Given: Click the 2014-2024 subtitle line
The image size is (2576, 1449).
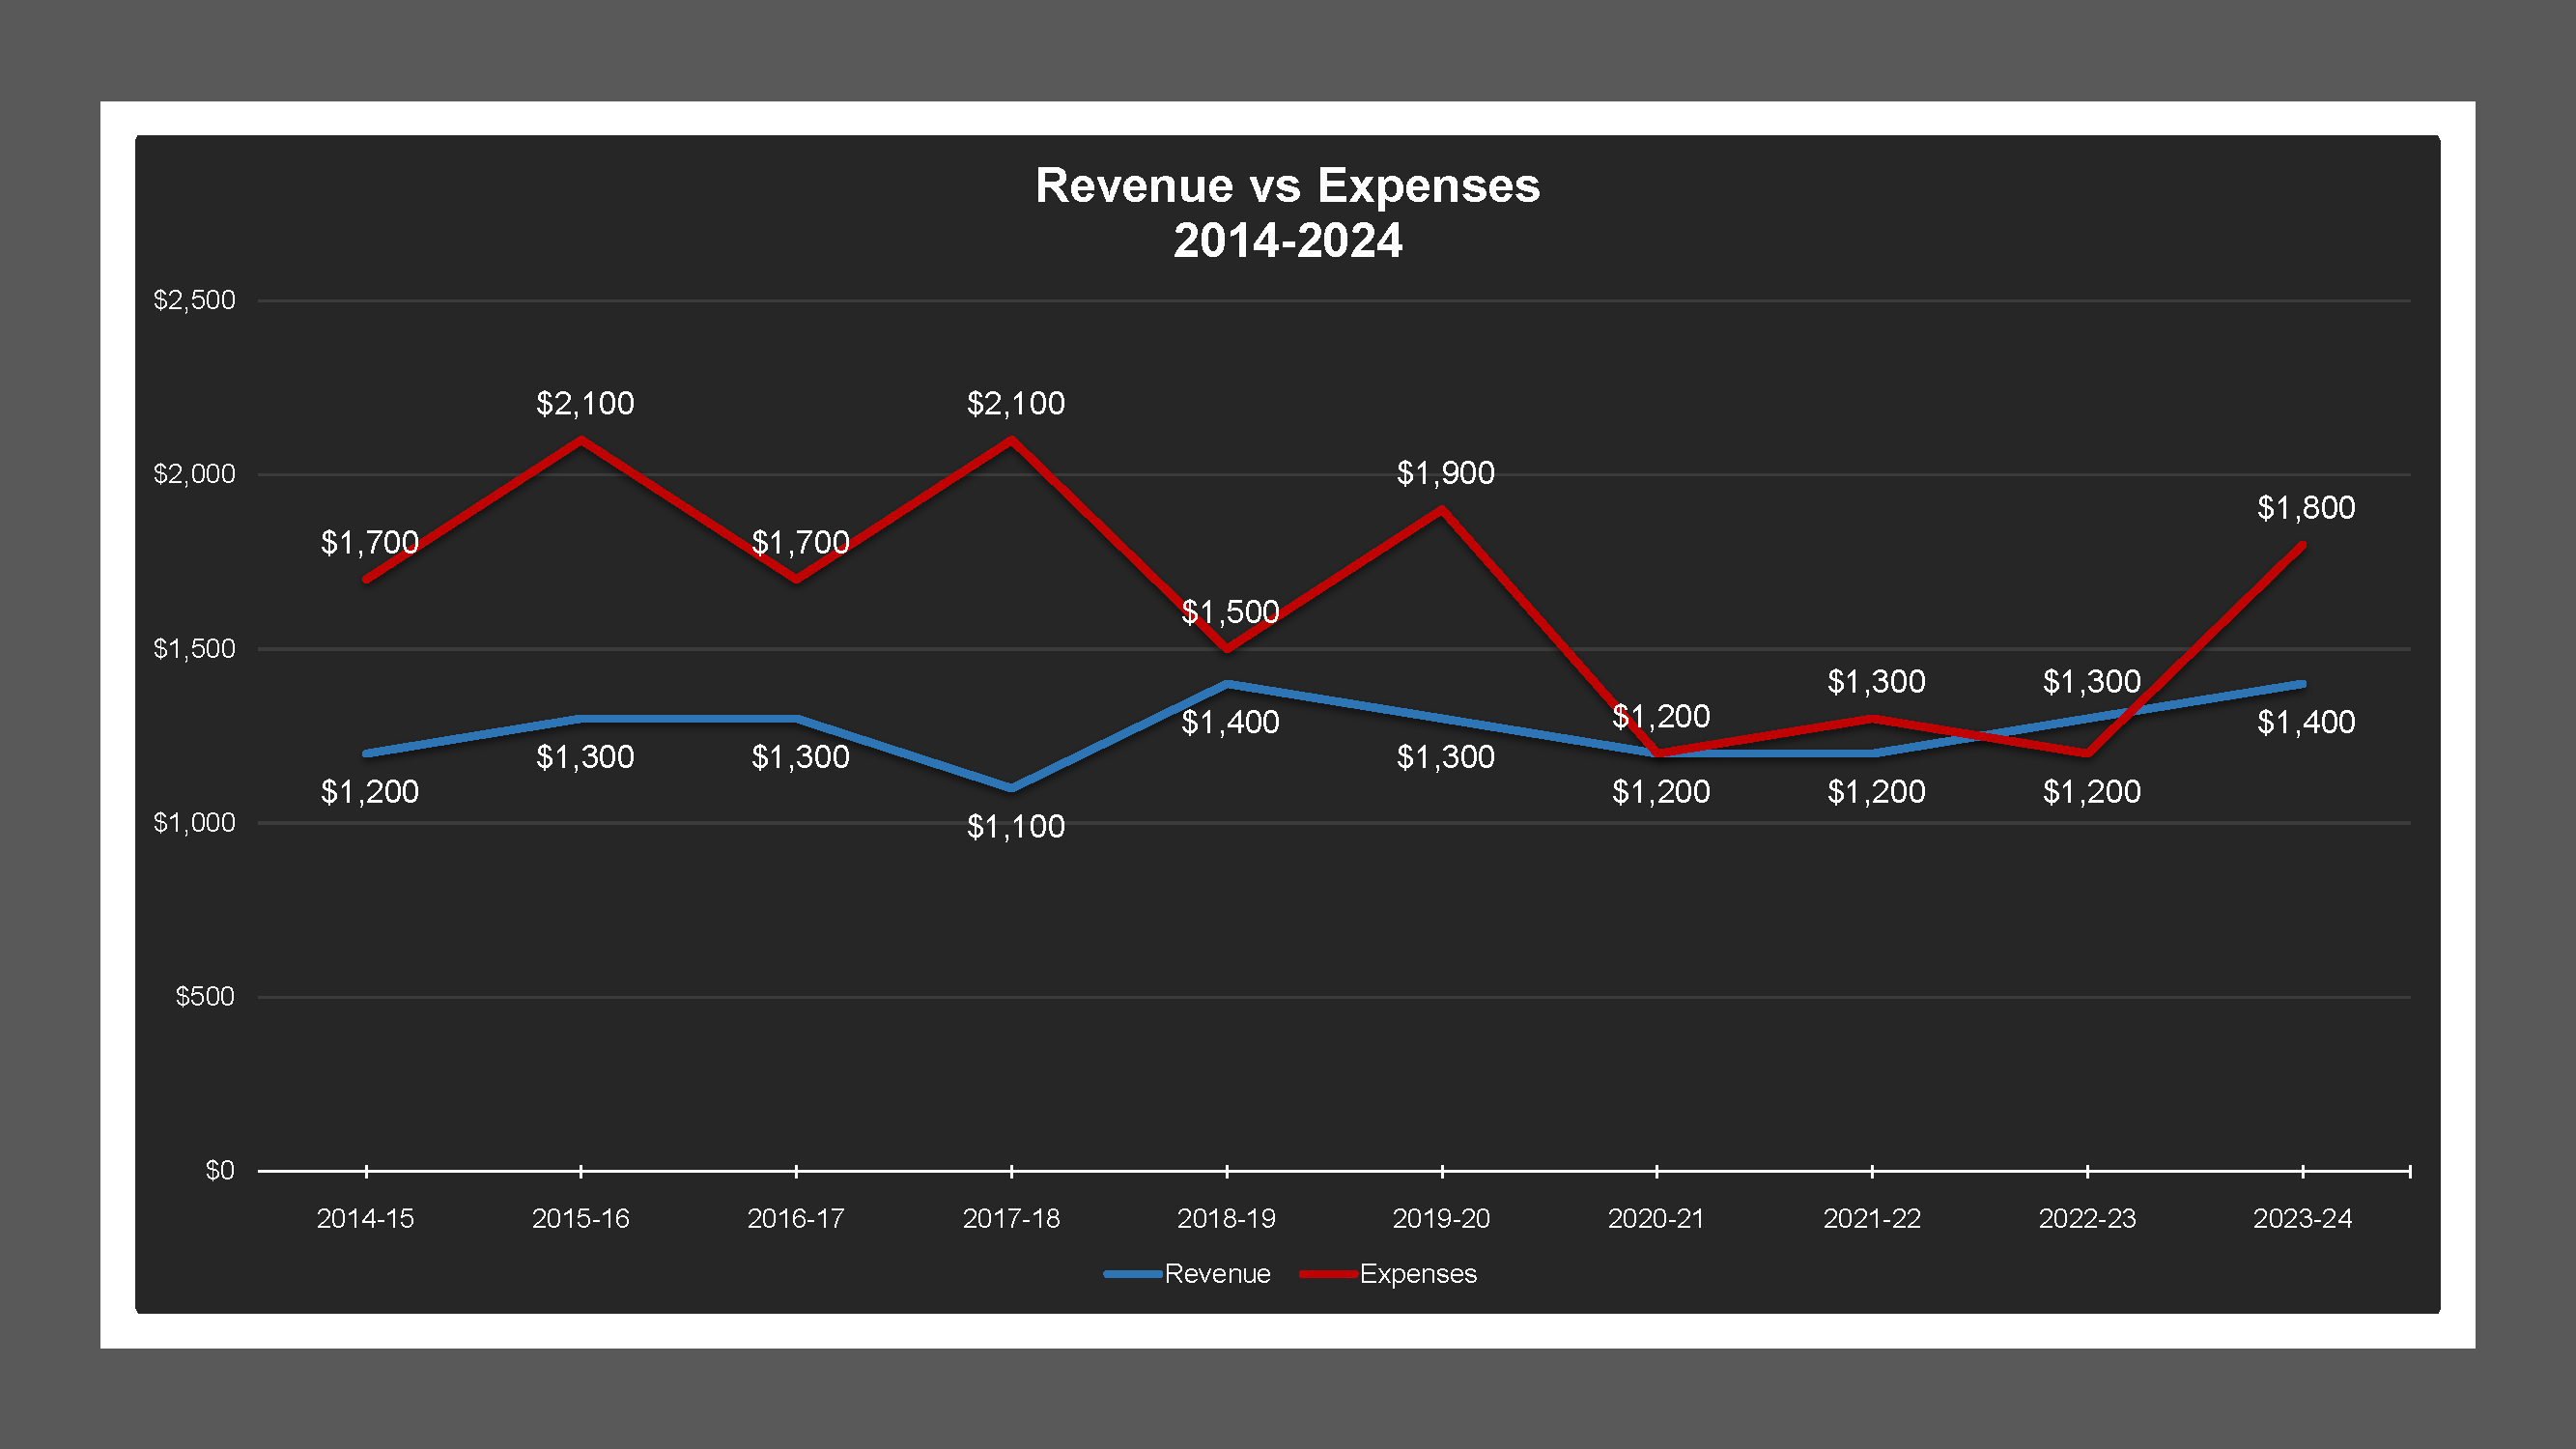Looking at the screenshot, I should pos(1288,241).
